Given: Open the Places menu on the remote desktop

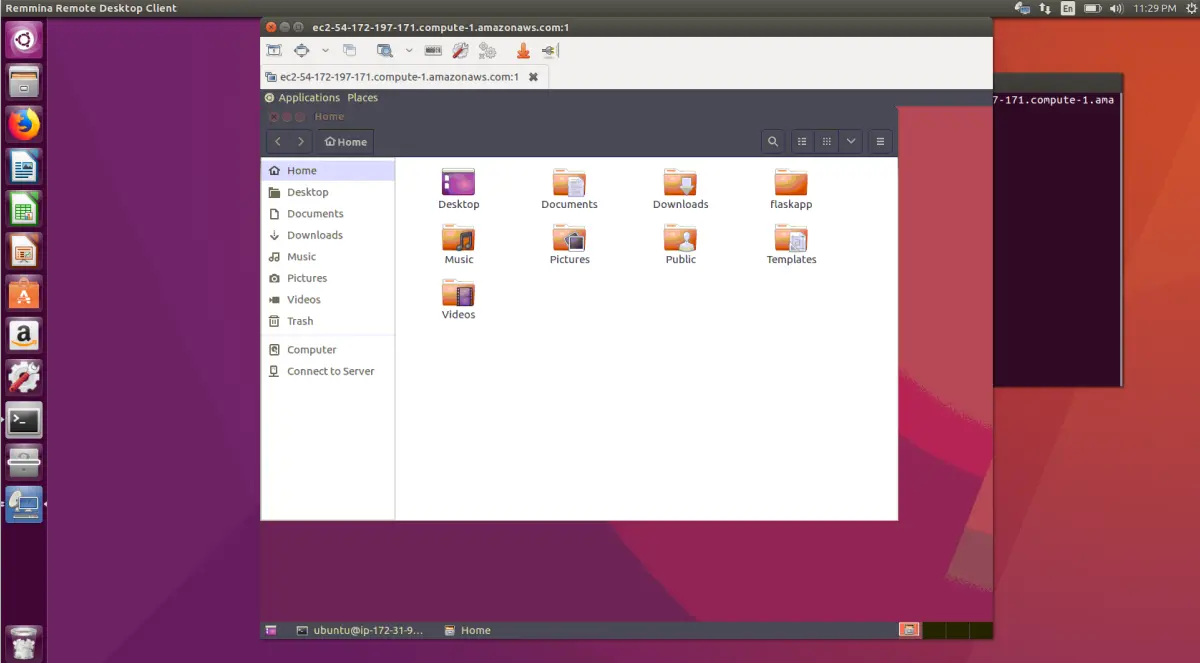Looking at the screenshot, I should click(362, 97).
